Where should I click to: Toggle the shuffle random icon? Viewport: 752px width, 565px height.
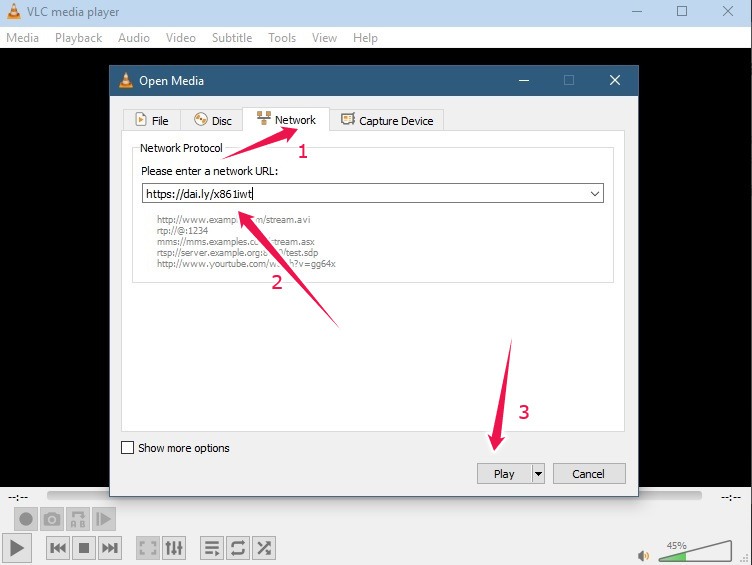tap(264, 548)
